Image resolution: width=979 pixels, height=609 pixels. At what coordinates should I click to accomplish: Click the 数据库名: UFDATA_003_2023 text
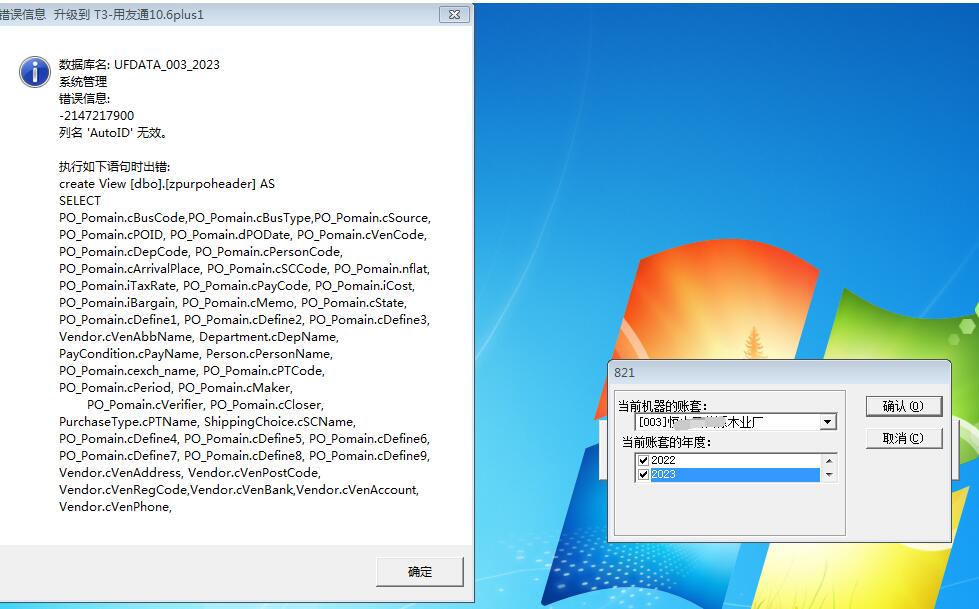pyautogui.click(x=139, y=64)
